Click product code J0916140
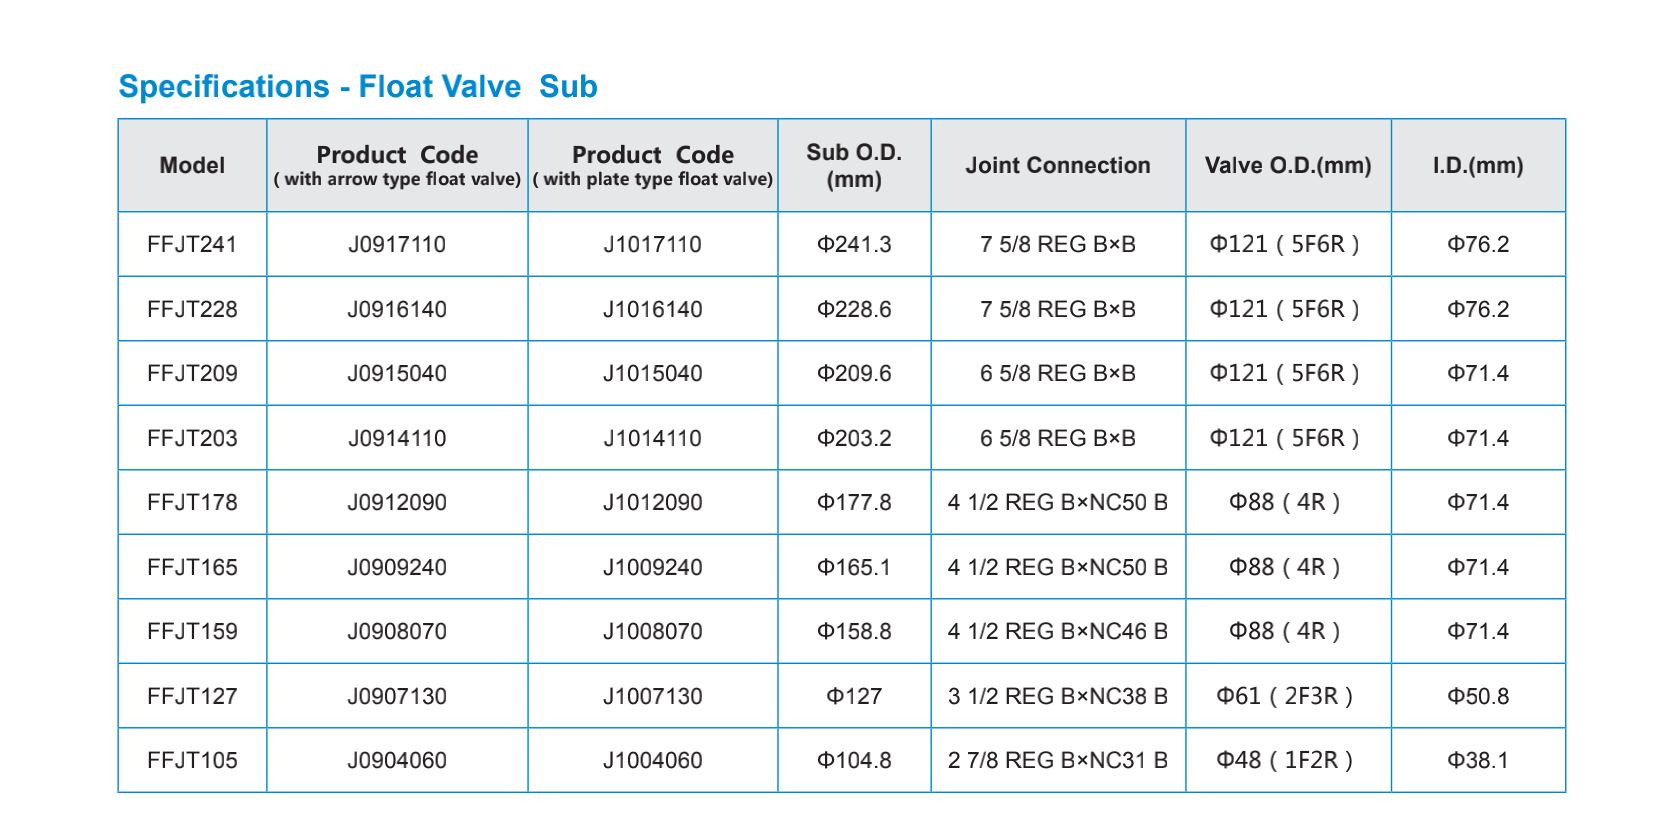Screen dimensions: 1678x823 pyautogui.click(x=397, y=310)
